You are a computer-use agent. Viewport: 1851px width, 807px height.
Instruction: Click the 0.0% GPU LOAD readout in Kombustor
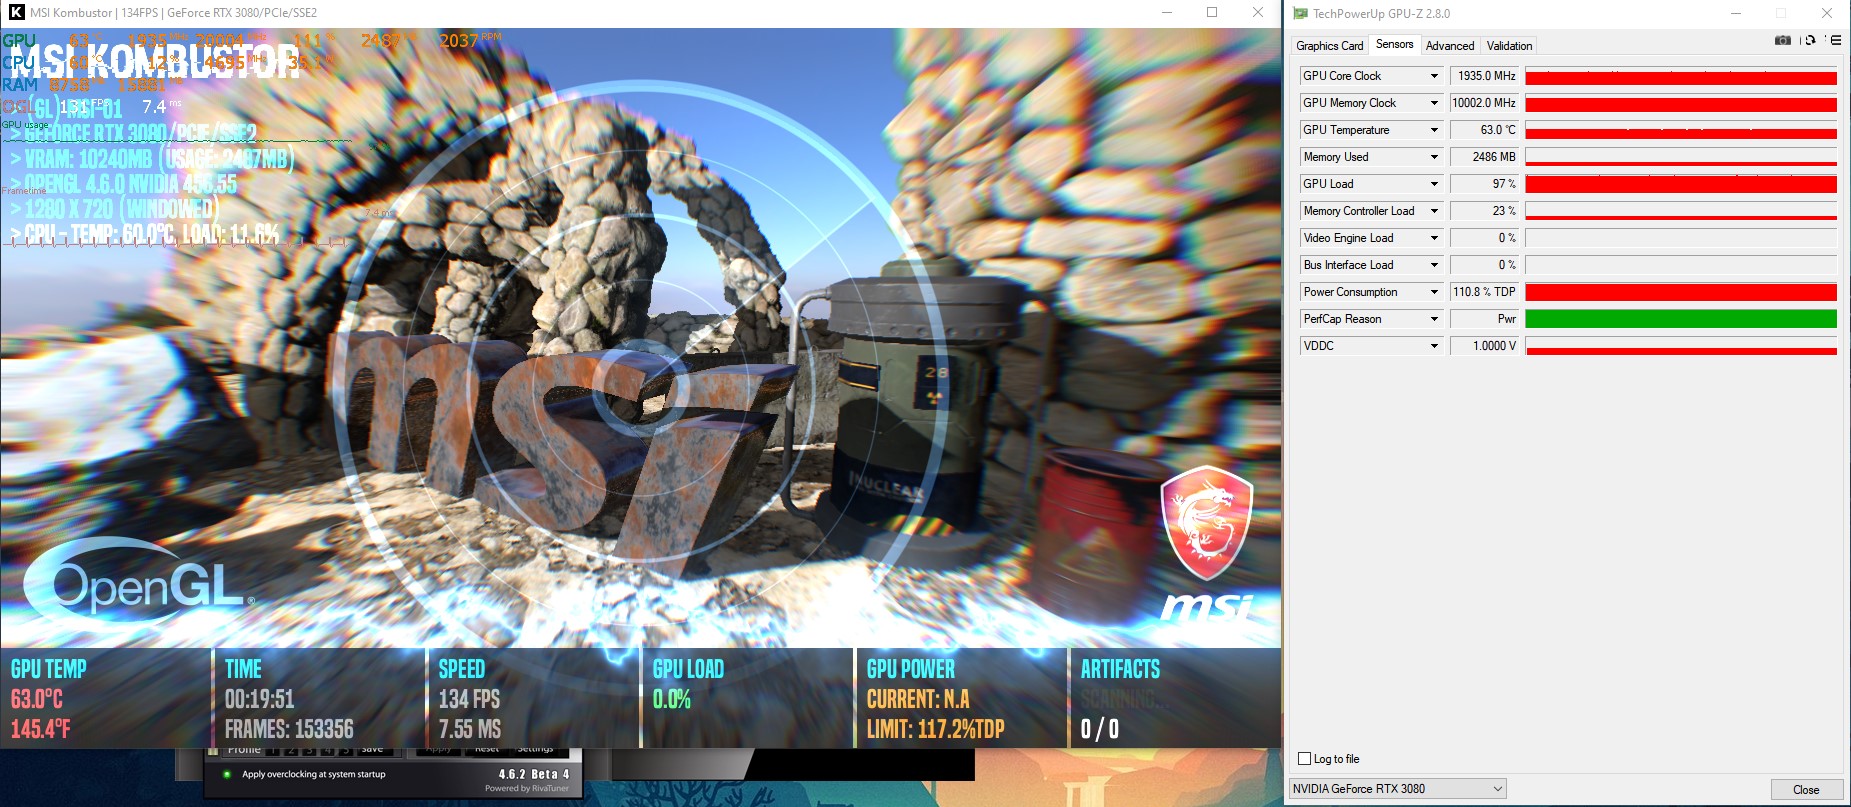672,699
